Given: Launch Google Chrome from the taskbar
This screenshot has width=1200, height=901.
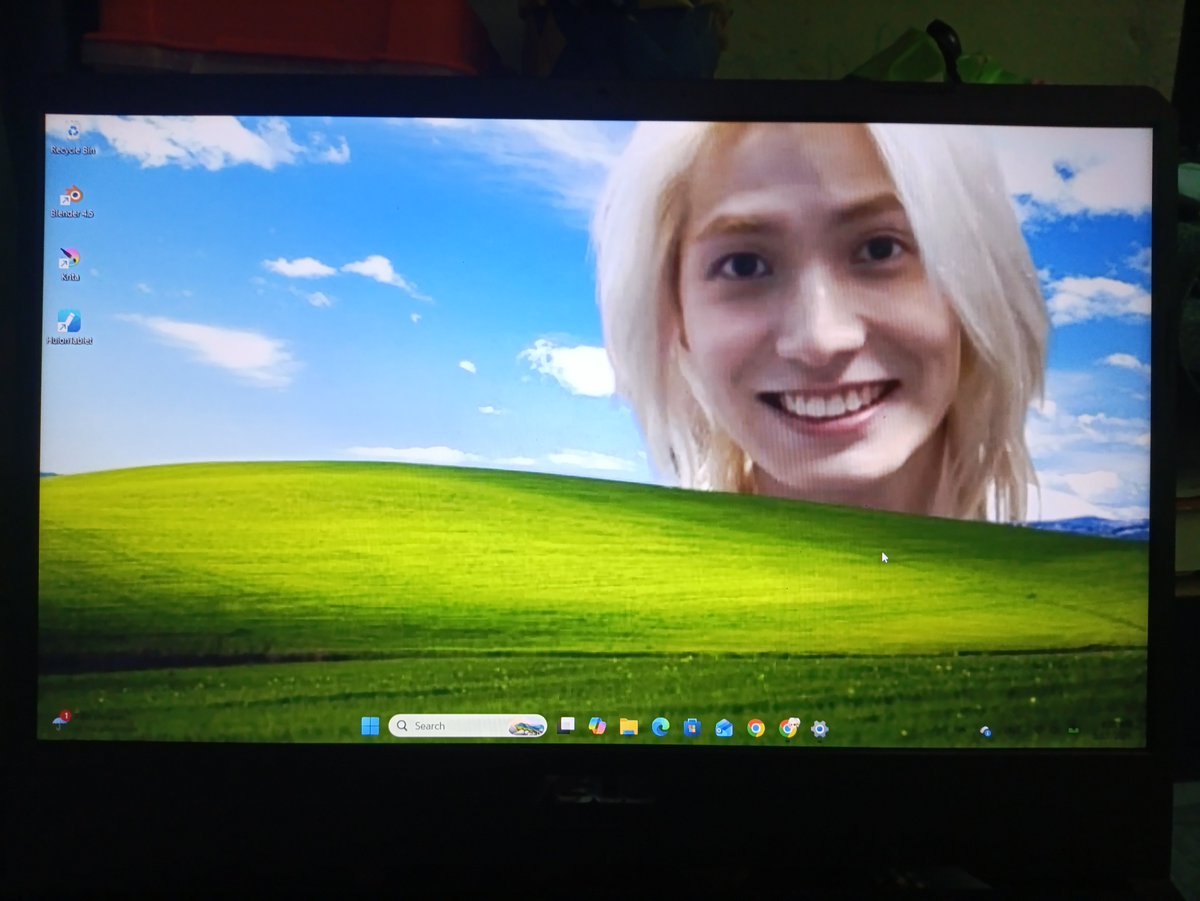Looking at the screenshot, I should (756, 728).
